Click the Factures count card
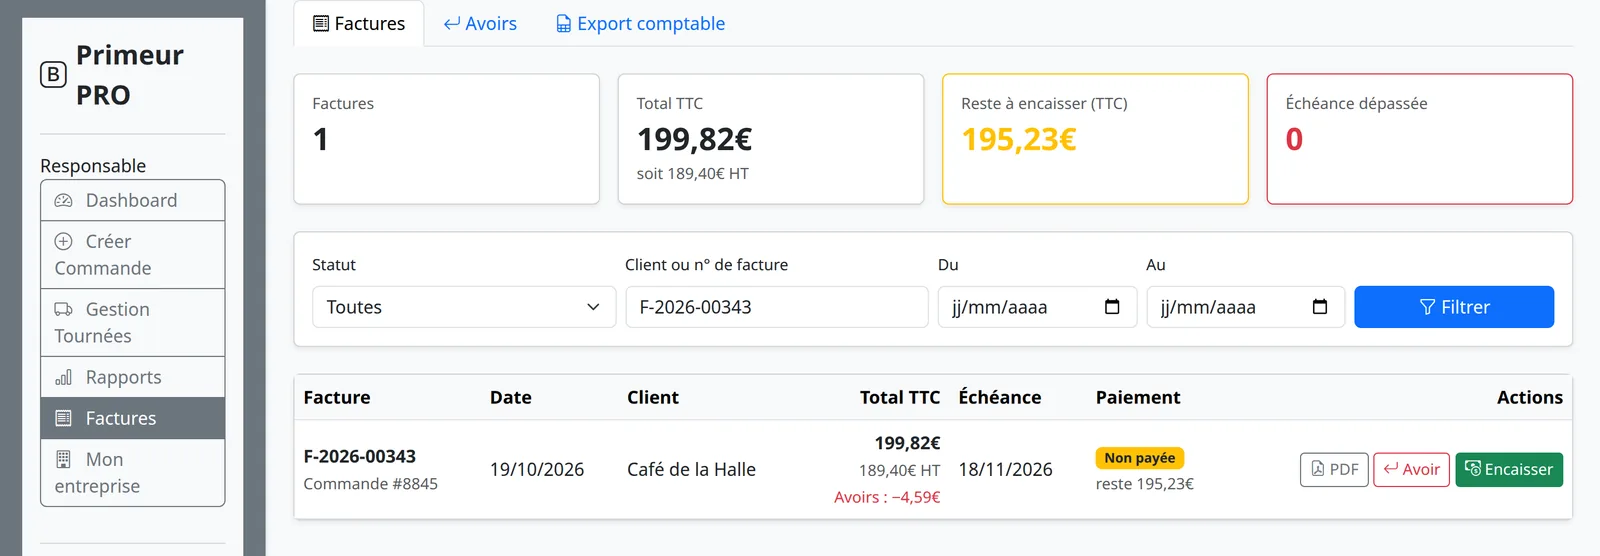The image size is (1600, 556). click(447, 139)
